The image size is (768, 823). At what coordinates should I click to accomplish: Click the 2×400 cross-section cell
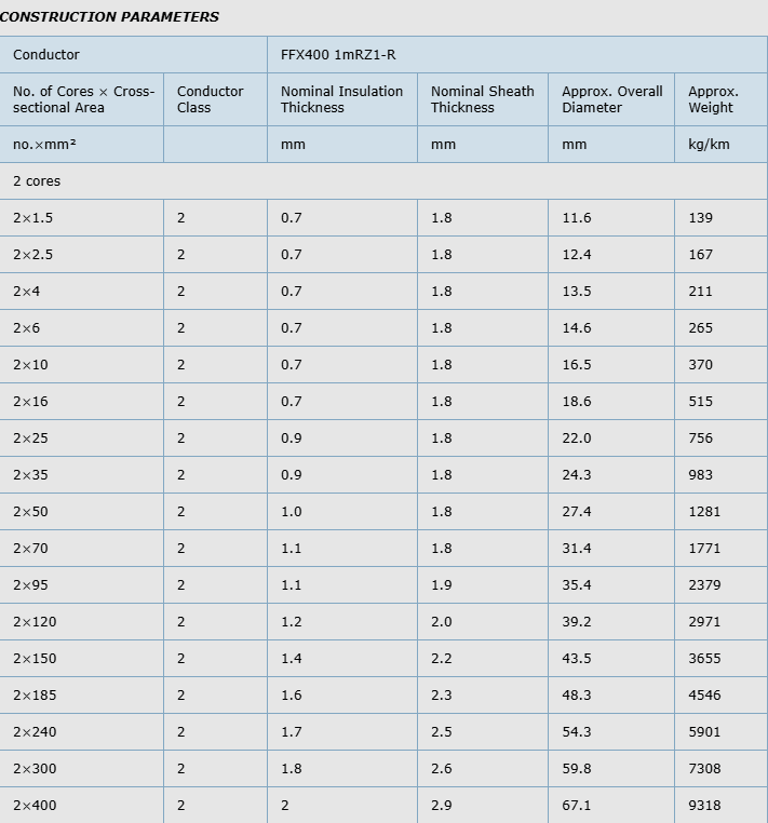click(35, 805)
